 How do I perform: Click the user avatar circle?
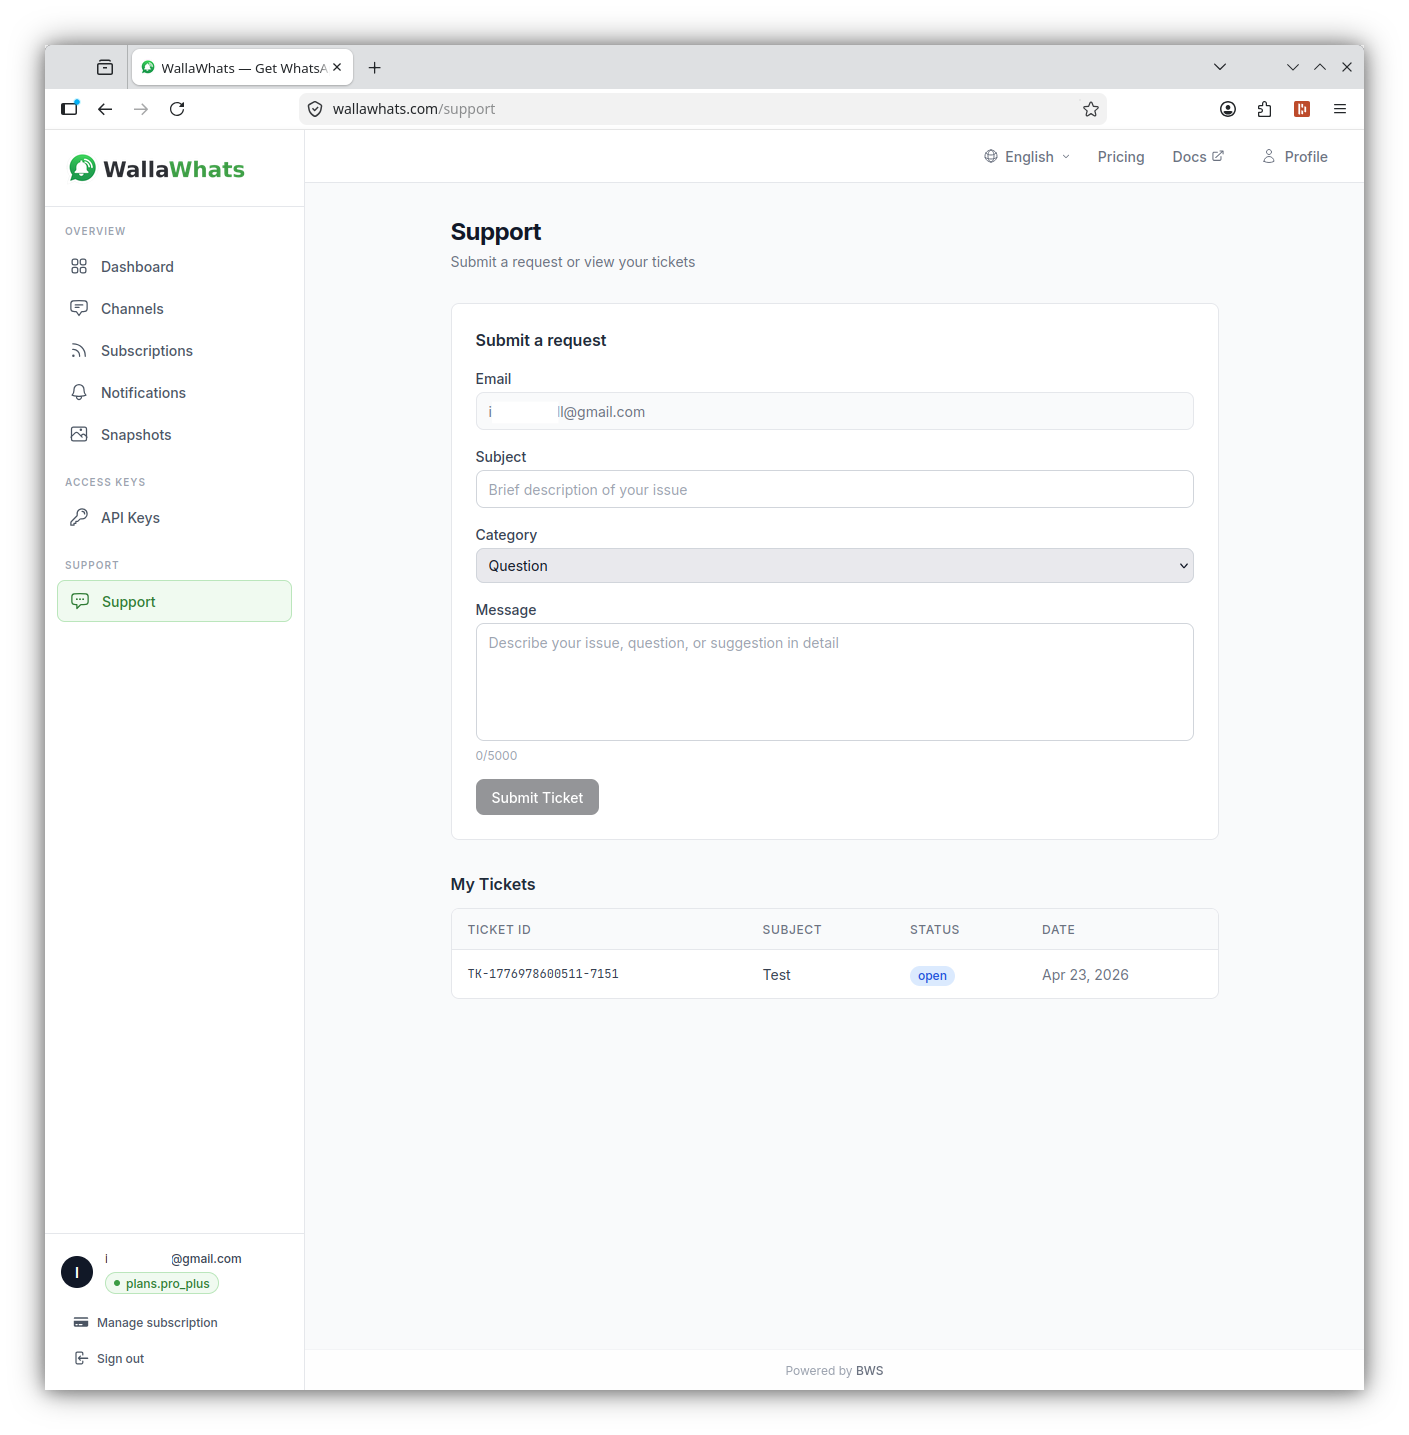77,1272
